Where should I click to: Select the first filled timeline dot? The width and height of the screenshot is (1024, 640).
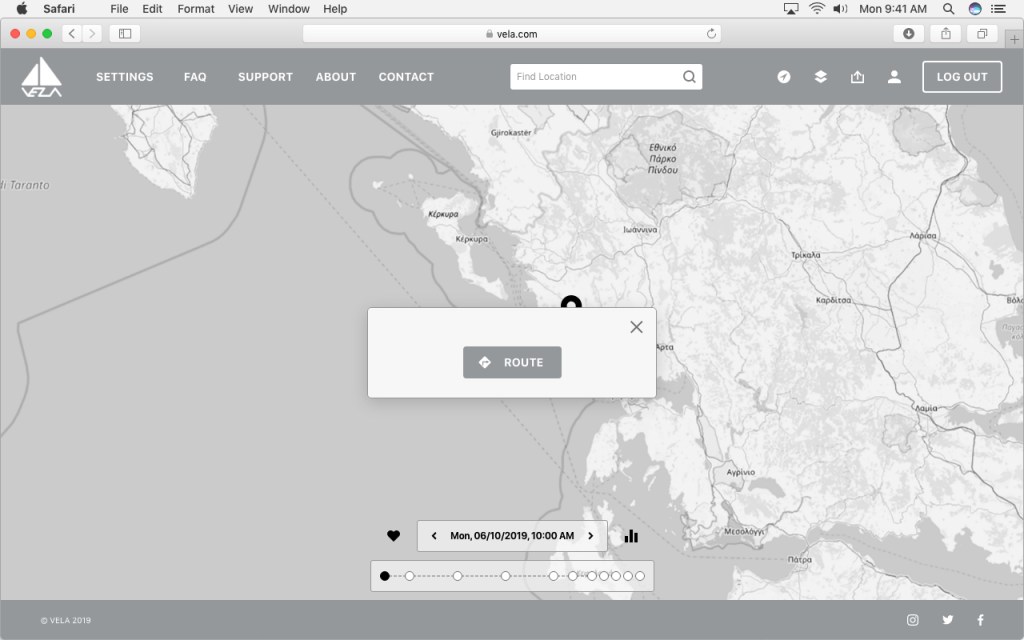click(x=385, y=576)
